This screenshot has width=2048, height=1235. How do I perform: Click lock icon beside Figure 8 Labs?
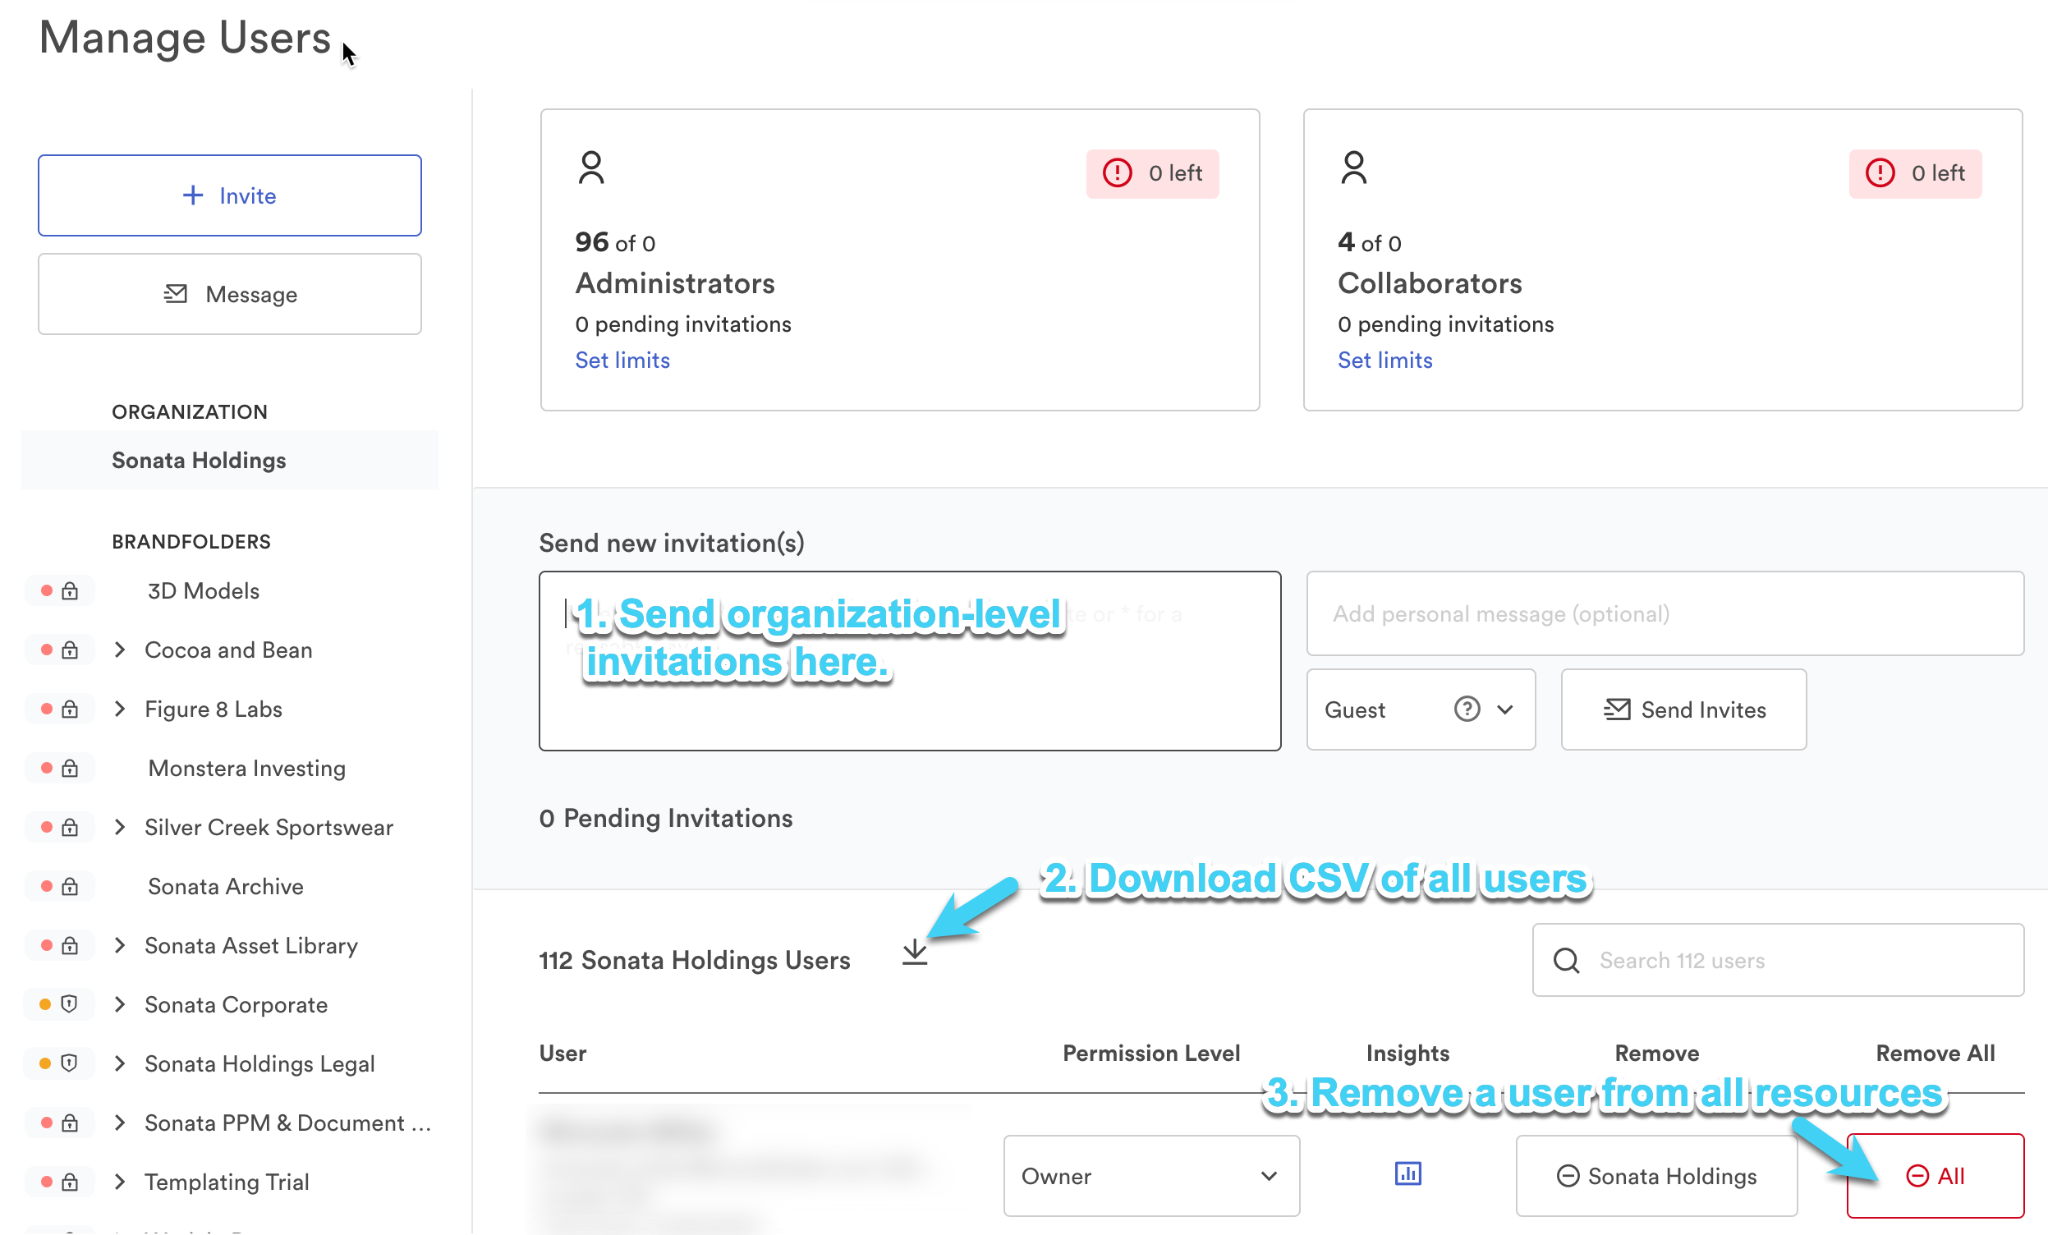click(x=70, y=709)
